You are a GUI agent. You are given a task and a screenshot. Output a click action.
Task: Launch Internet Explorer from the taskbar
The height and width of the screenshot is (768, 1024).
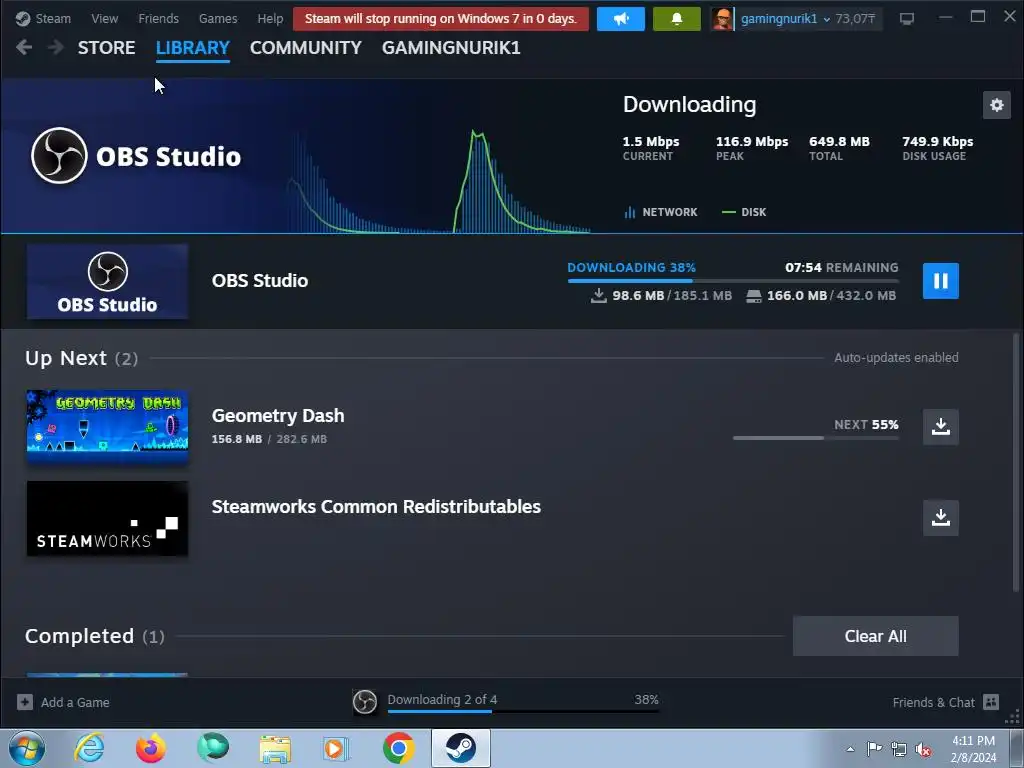tap(89, 748)
